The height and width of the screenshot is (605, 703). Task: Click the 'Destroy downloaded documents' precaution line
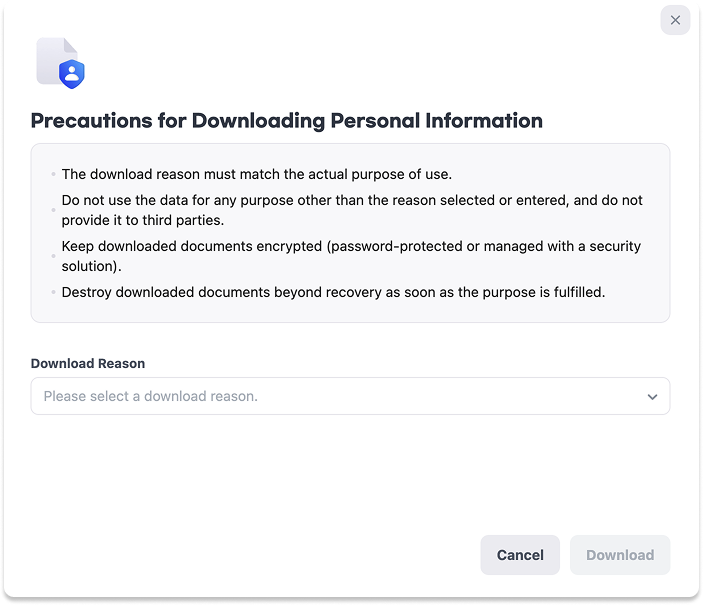pos(333,292)
